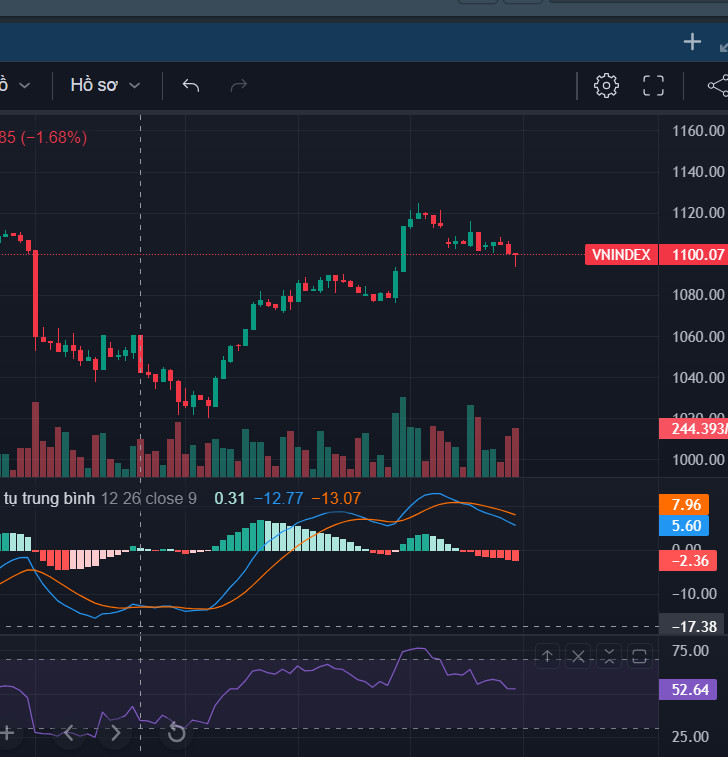
Task: Add a new tab with plus icon
Action: click(692, 41)
